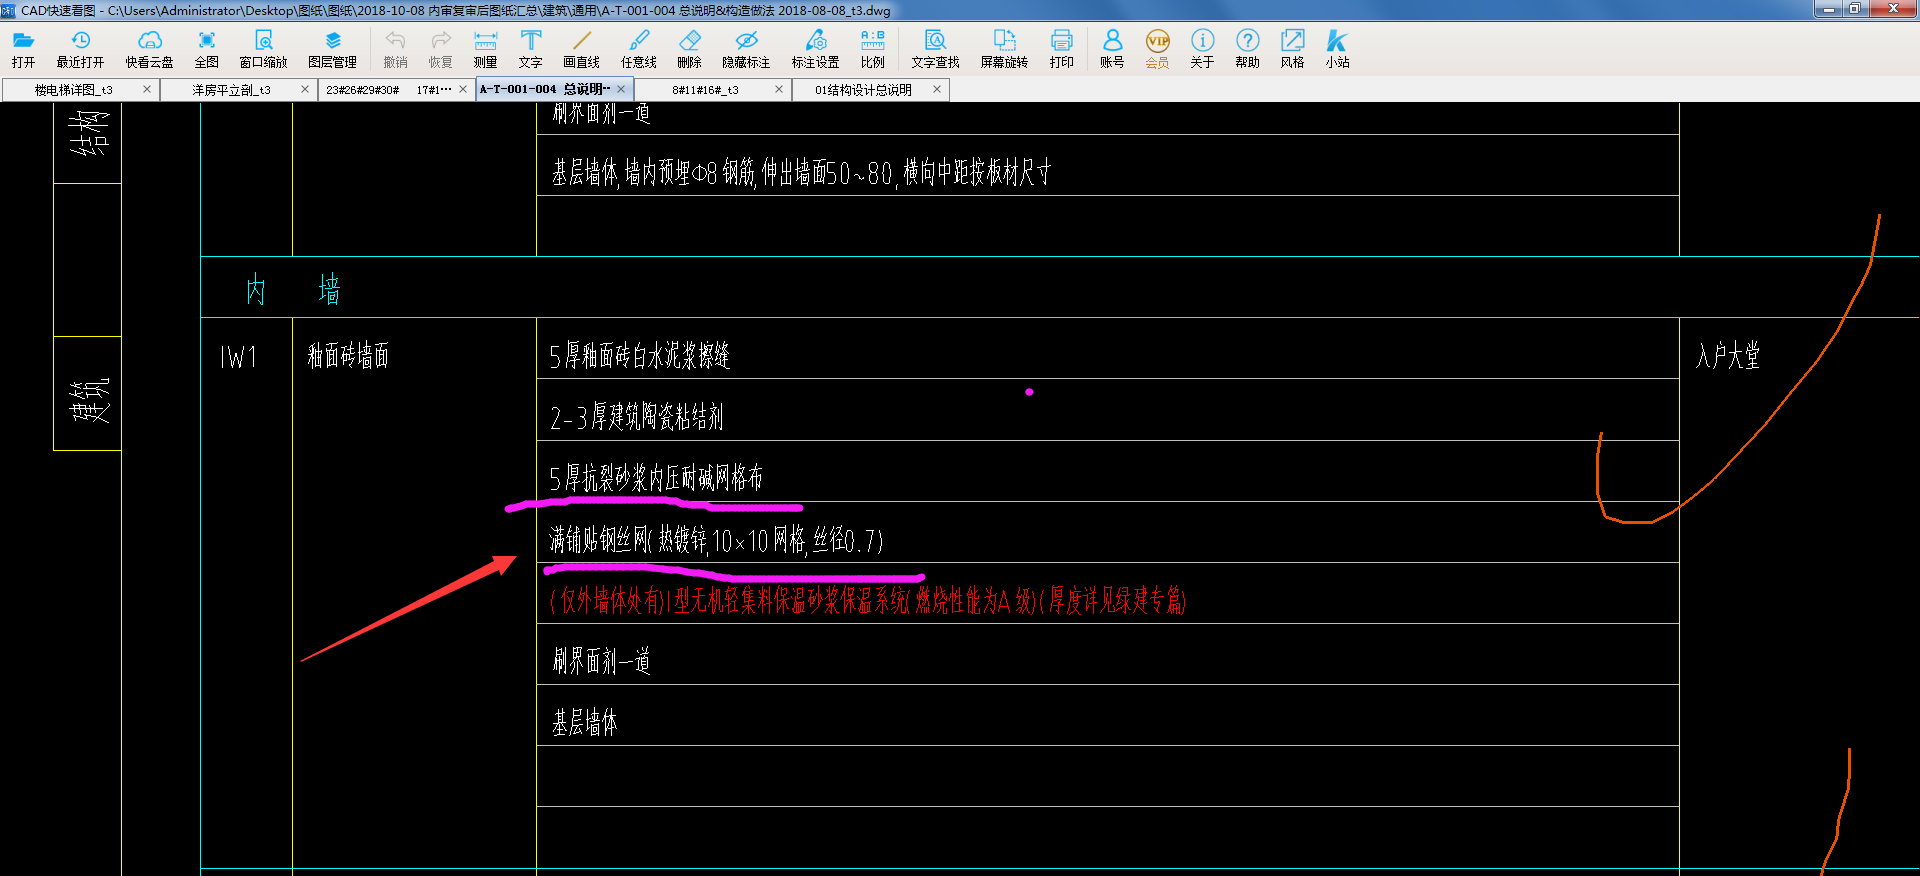
Task: Restore down the CAD快速看图 window
Action: 1855,9
